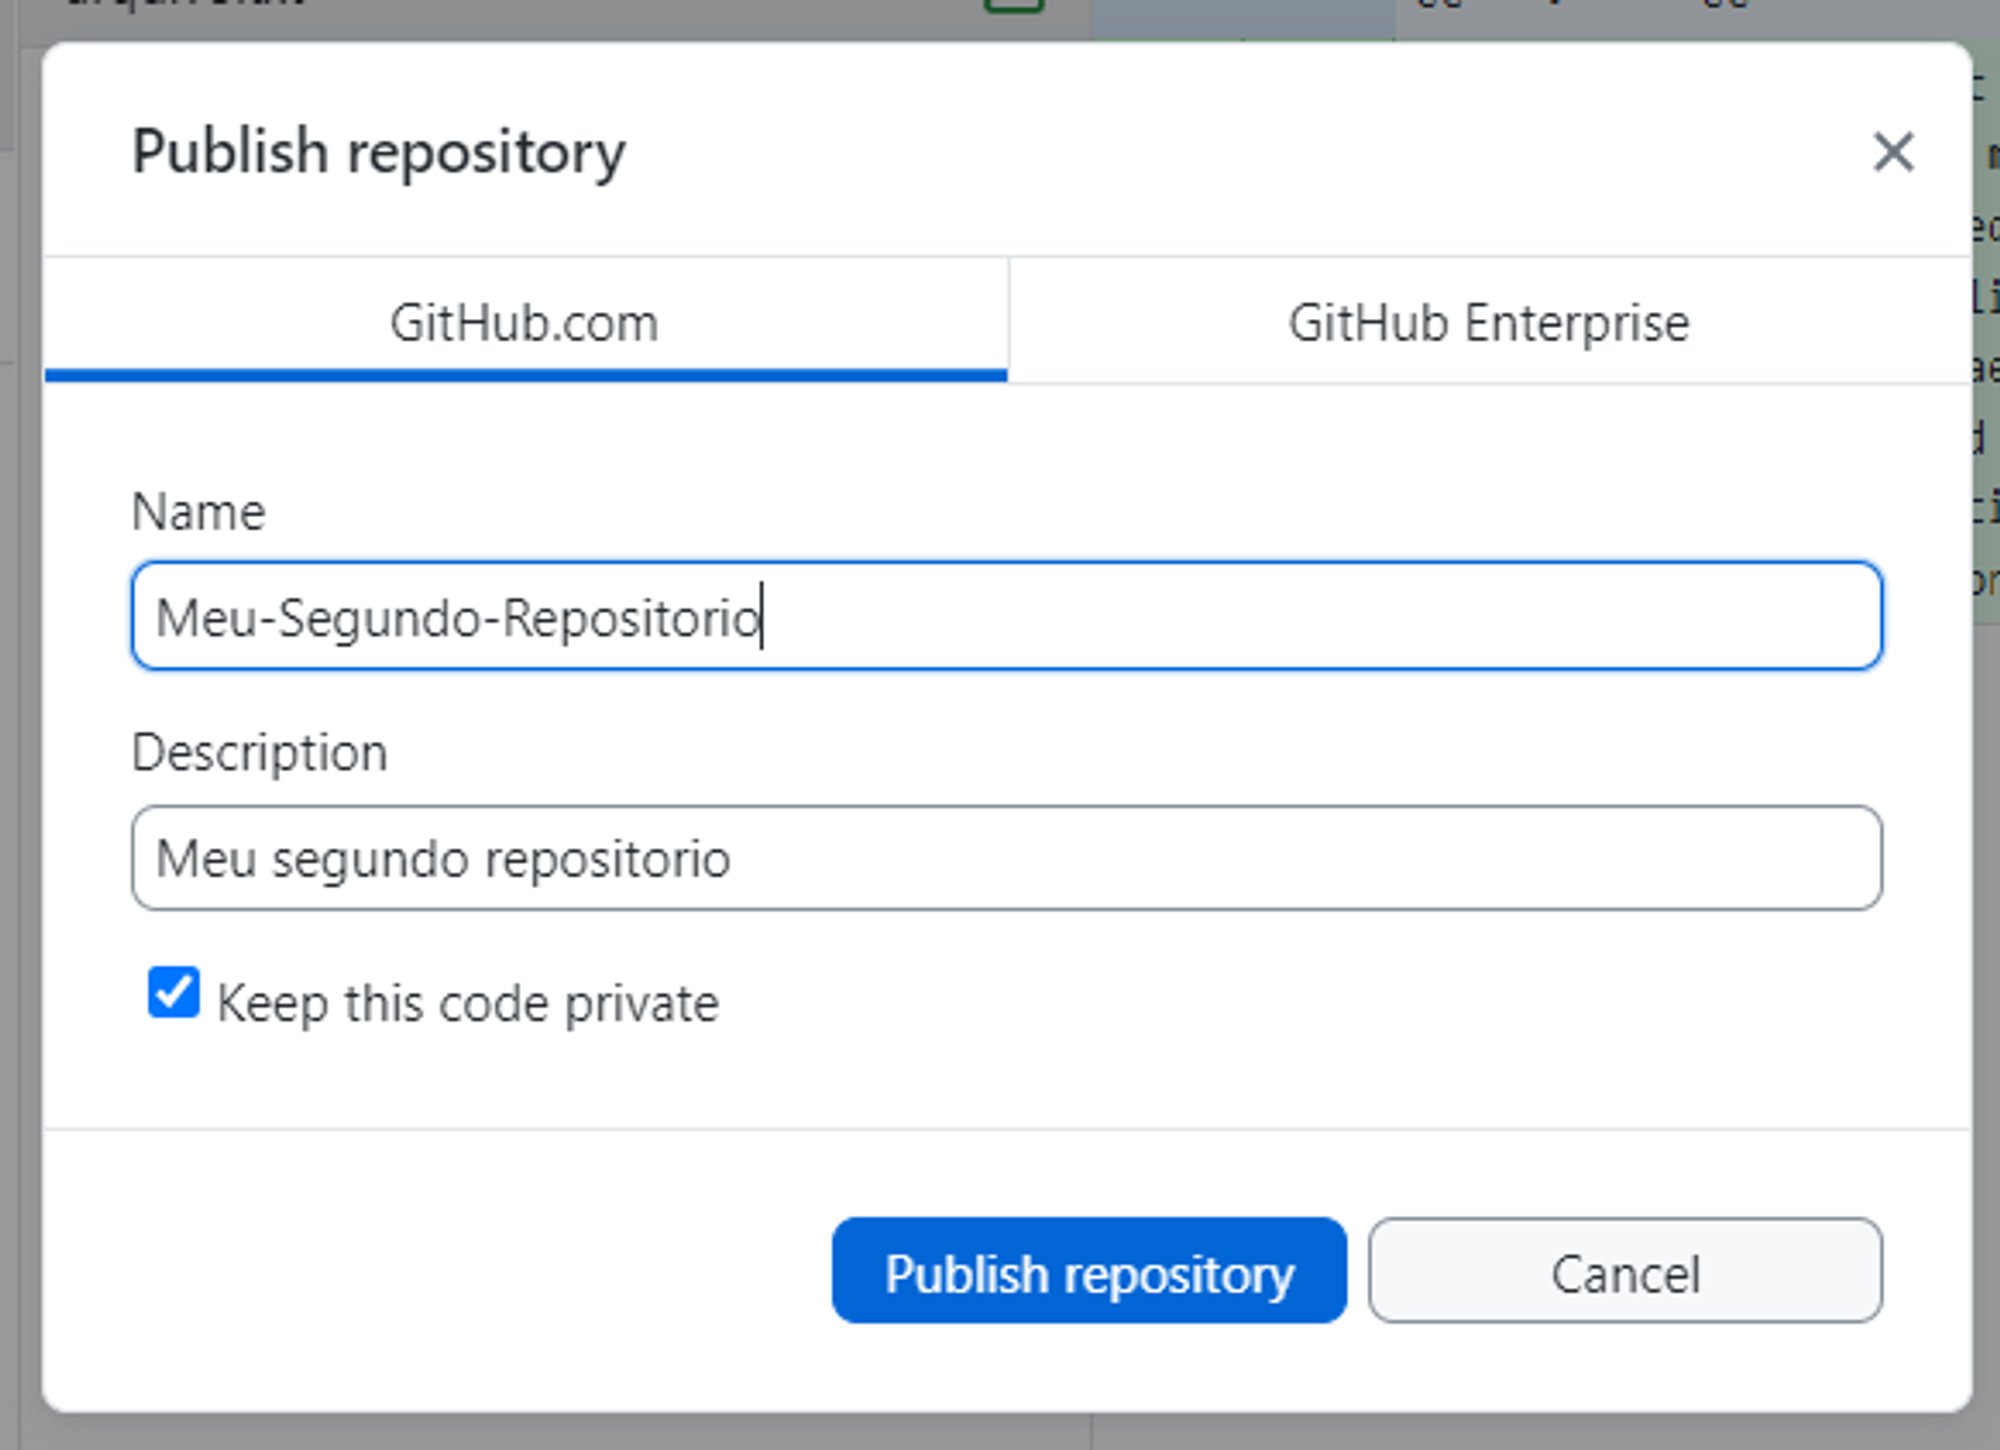
Task: Click the Publish repository dialog title
Action: pyautogui.click(x=378, y=152)
